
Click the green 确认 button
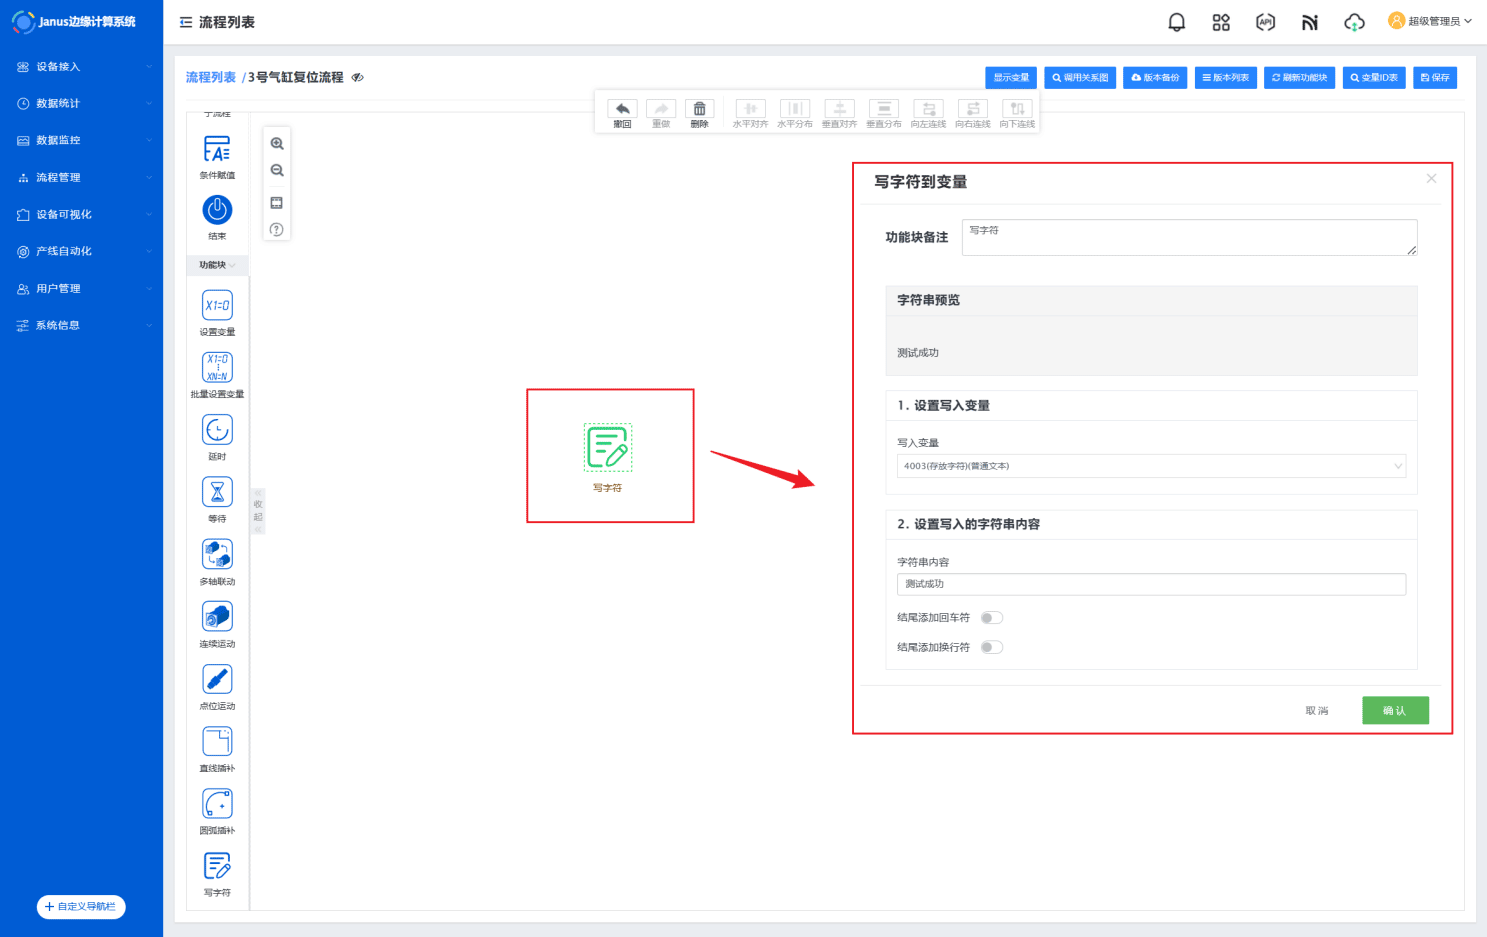[x=1394, y=710]
